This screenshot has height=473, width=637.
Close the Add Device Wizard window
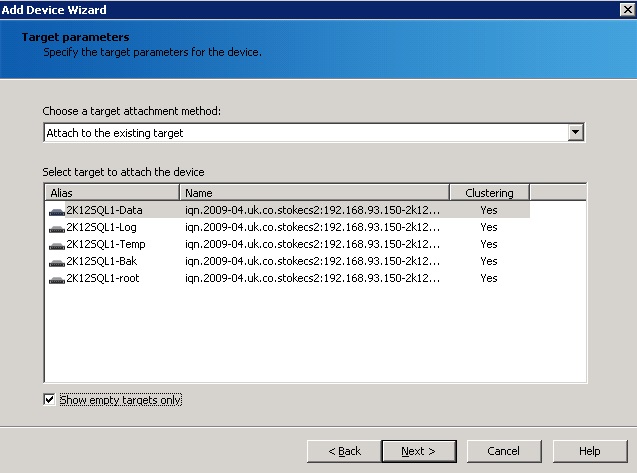coord(628,9)
